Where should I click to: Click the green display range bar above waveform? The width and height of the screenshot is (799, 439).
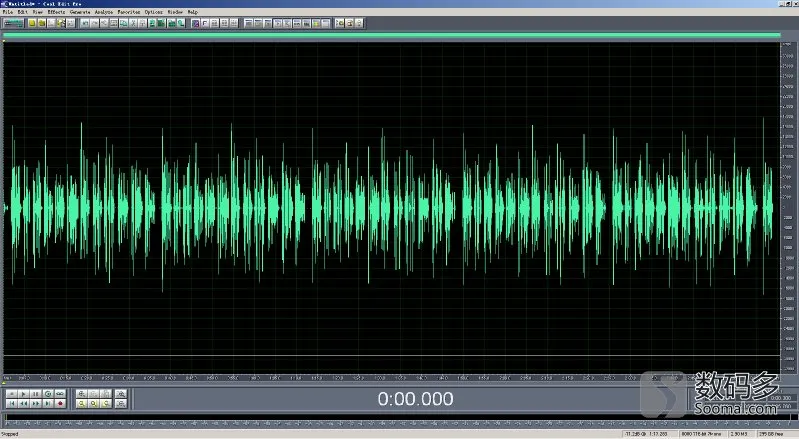point(391,35)
